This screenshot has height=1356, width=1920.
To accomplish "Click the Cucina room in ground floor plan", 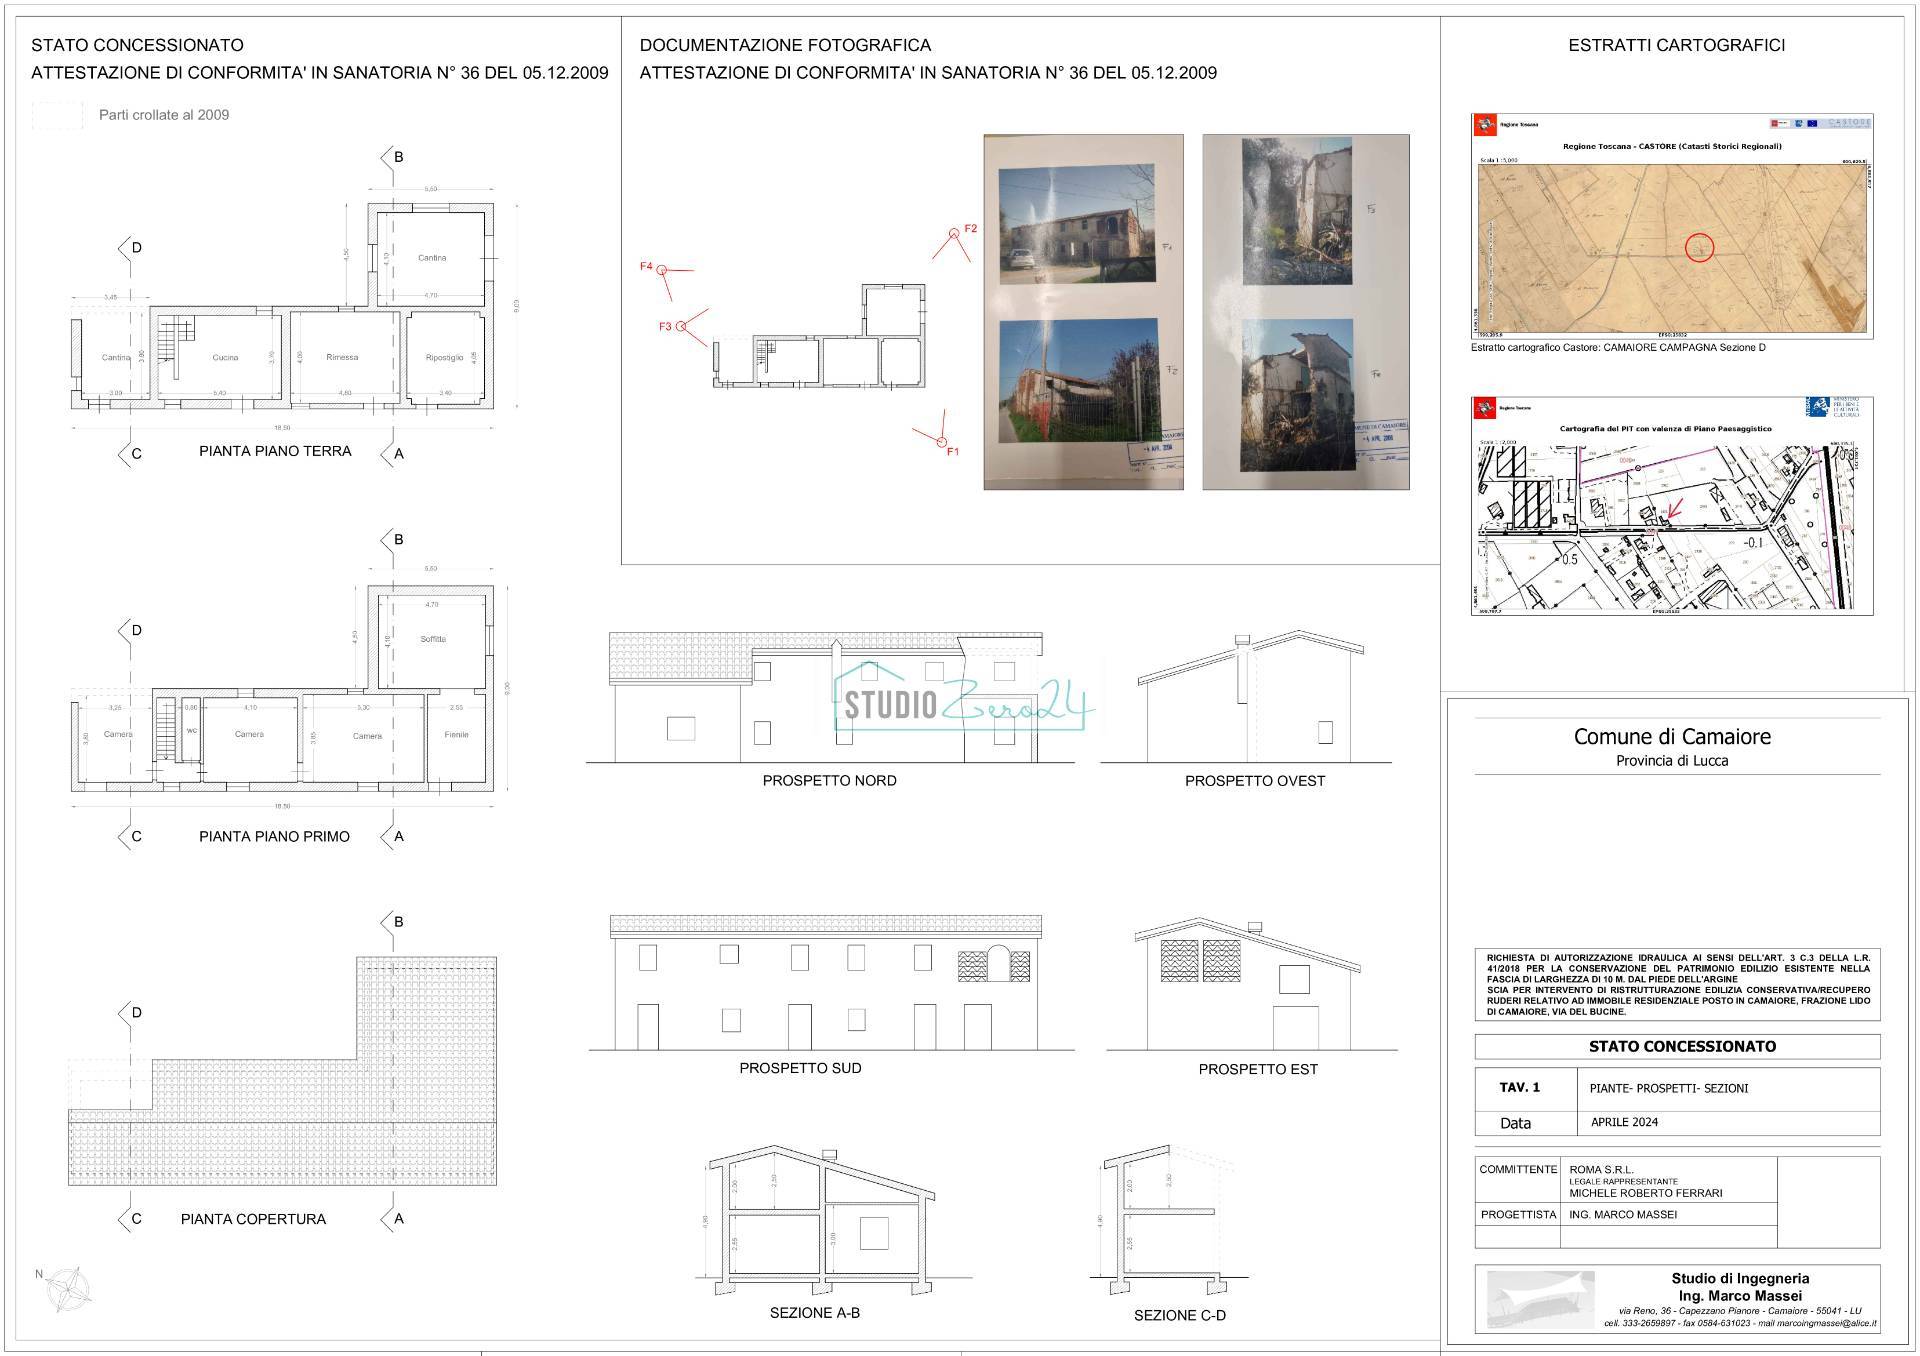I will (225, 358).
